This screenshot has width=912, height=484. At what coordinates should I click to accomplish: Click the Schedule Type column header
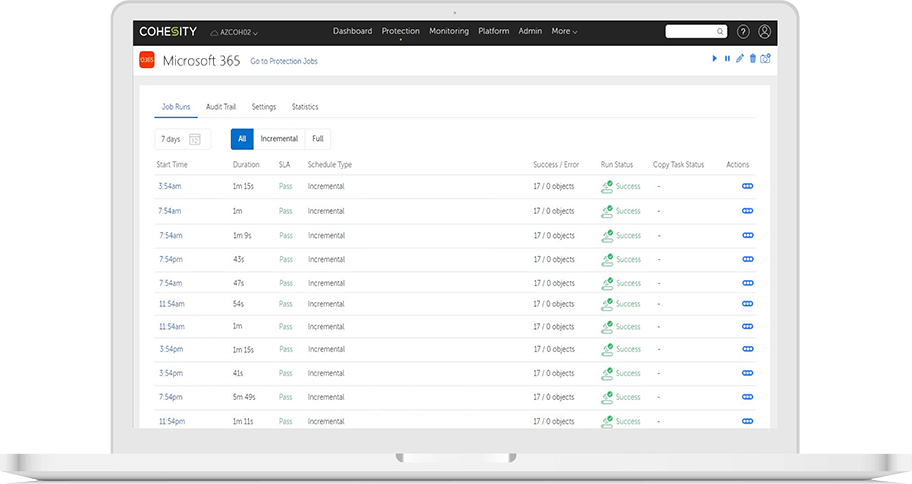click(330, 165)
